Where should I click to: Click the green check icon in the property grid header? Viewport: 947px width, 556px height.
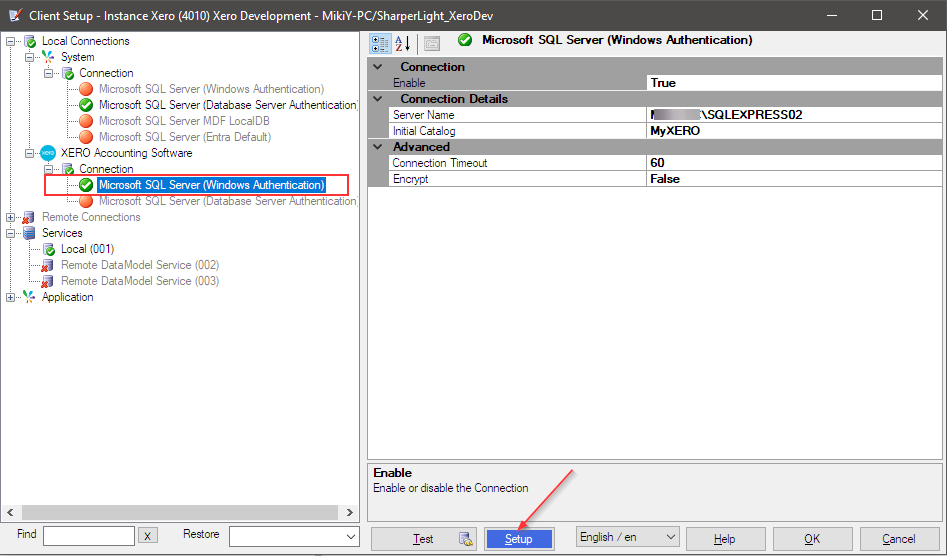pyautogui.click(x=464, y=40)
